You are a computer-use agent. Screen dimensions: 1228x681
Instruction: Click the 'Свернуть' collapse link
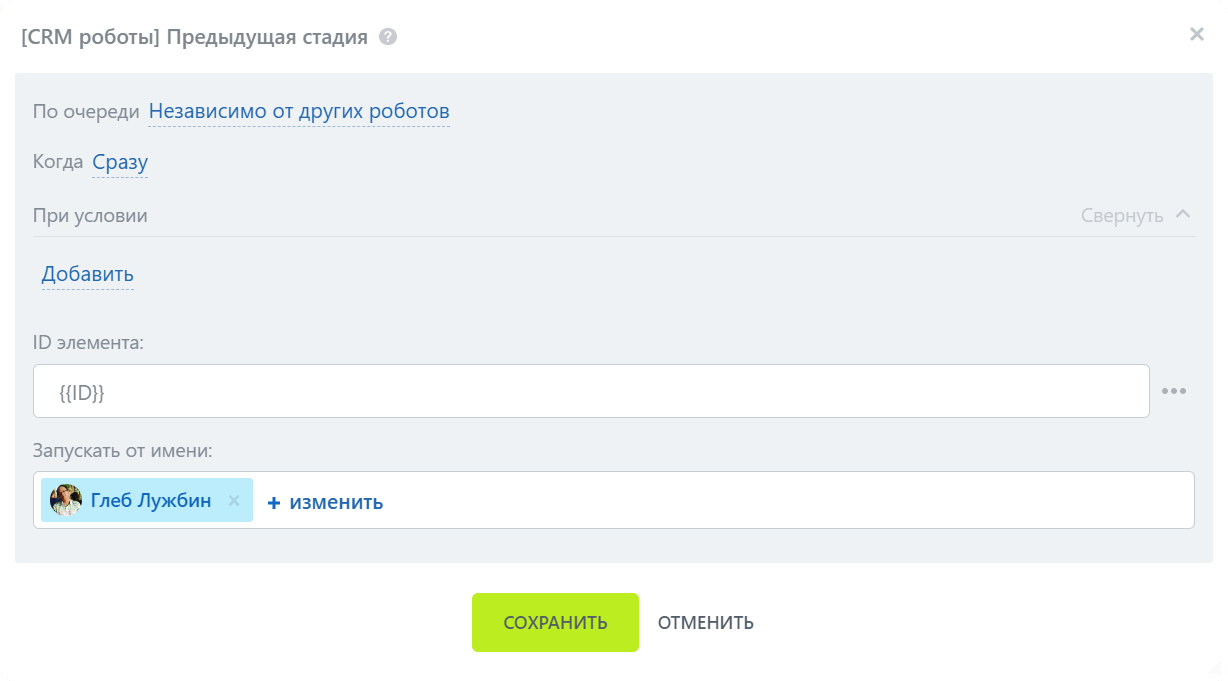[x=1122, y=215]
